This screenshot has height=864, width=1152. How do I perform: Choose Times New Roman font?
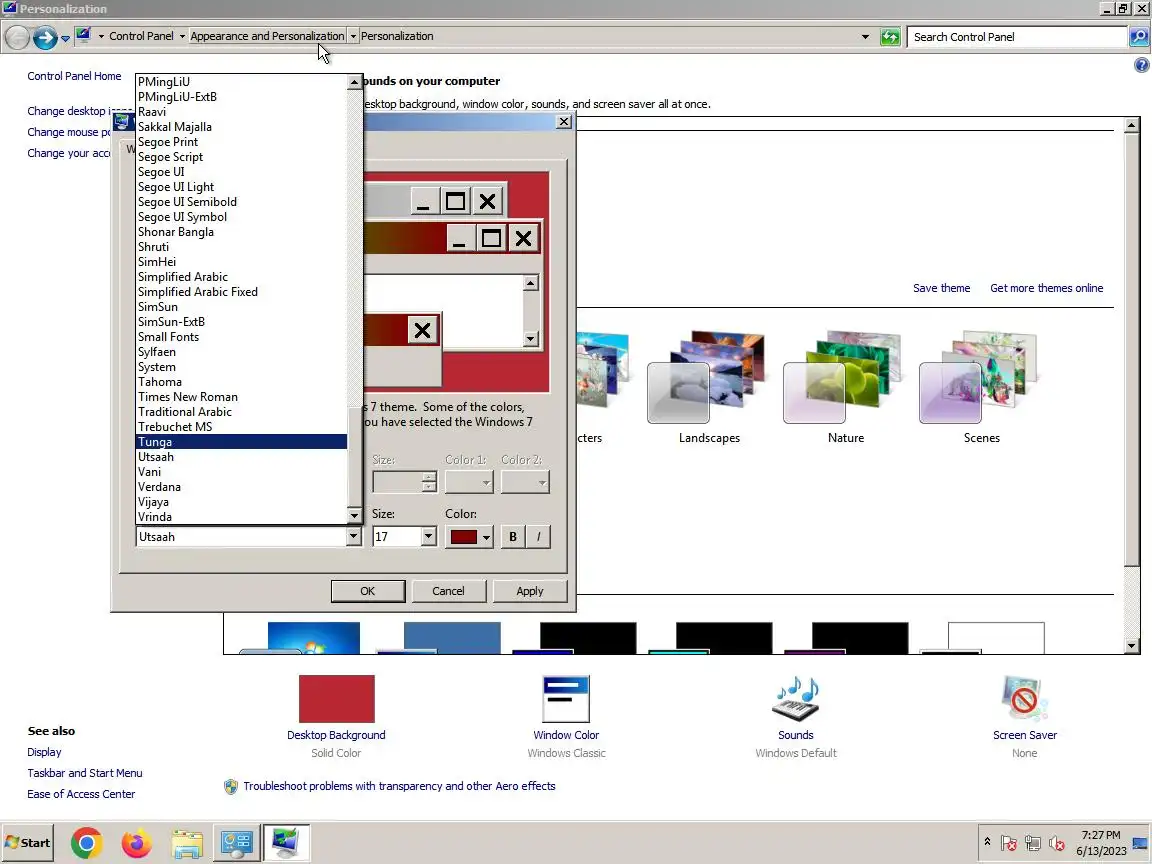coord(241,397)
